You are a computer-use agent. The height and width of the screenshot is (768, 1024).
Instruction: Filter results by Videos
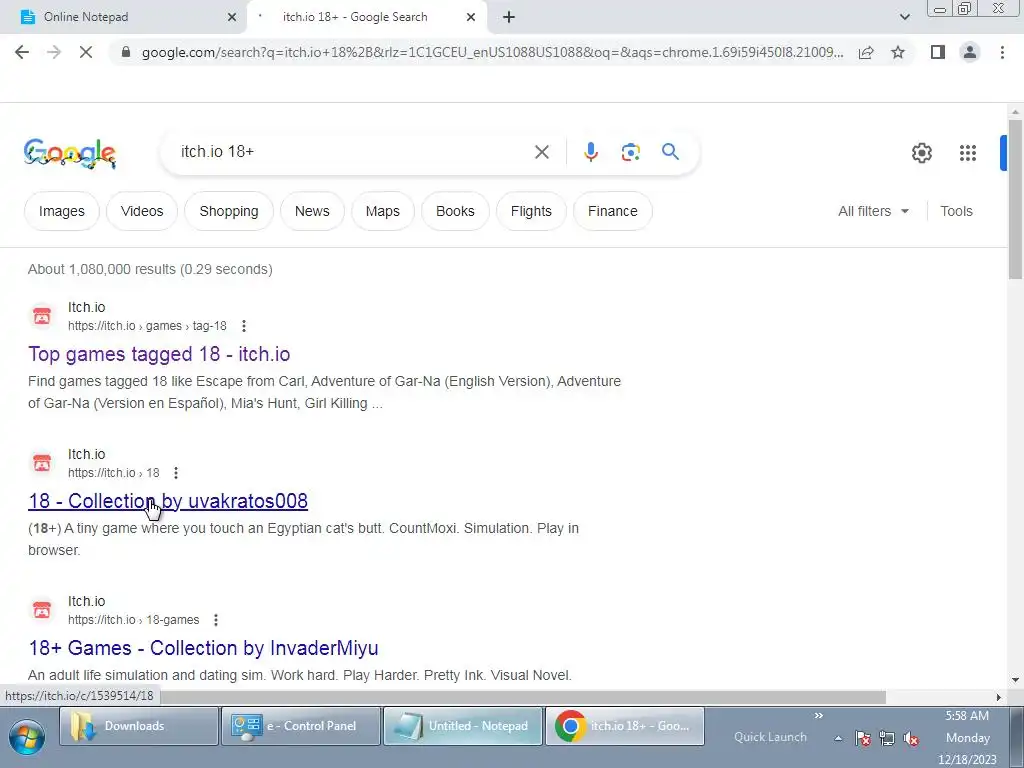pyautogui.click(x=142, y=211)
